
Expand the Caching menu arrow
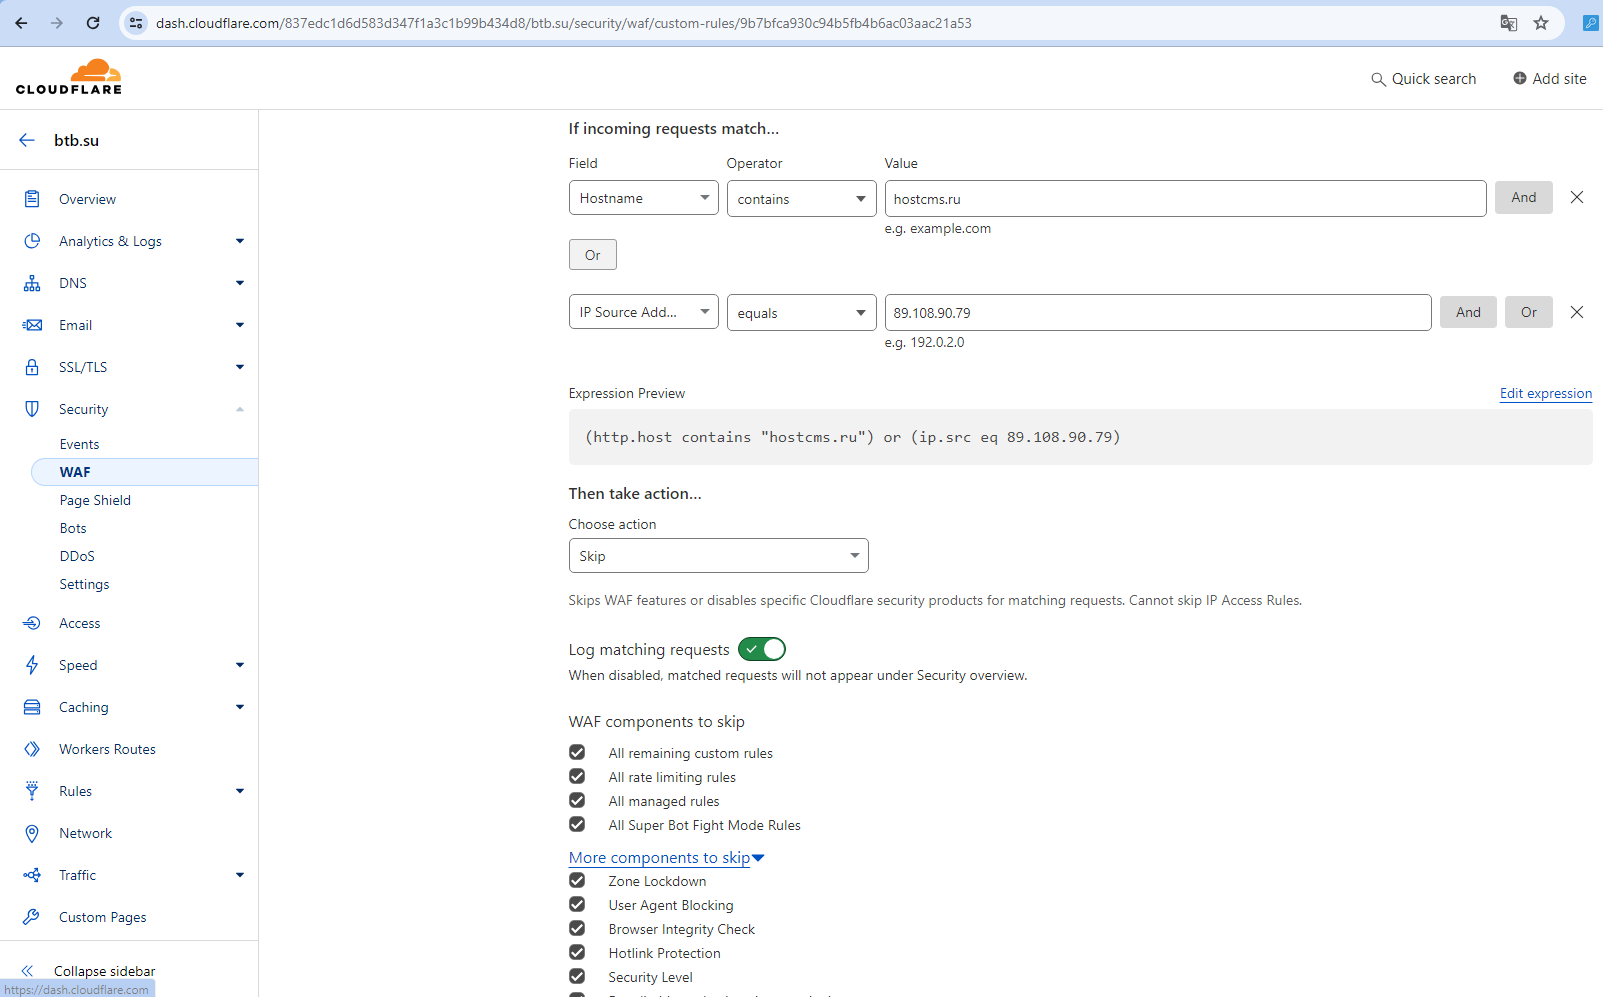click(x=240, y=707)
